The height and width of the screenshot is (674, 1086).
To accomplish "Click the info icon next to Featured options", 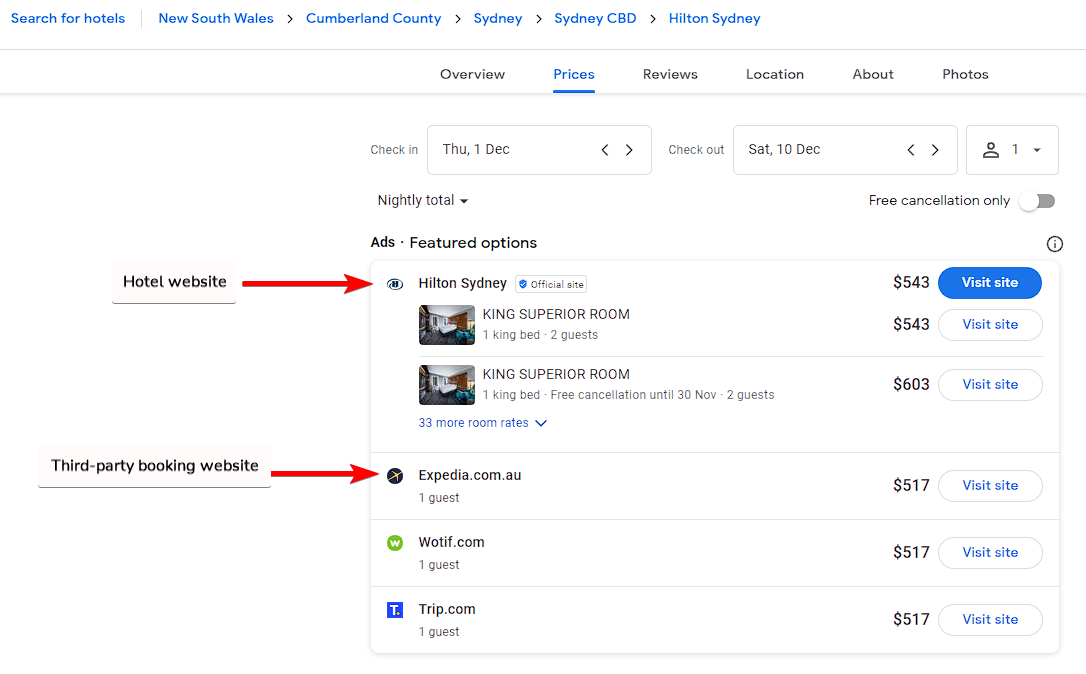I will point(1054,243).
